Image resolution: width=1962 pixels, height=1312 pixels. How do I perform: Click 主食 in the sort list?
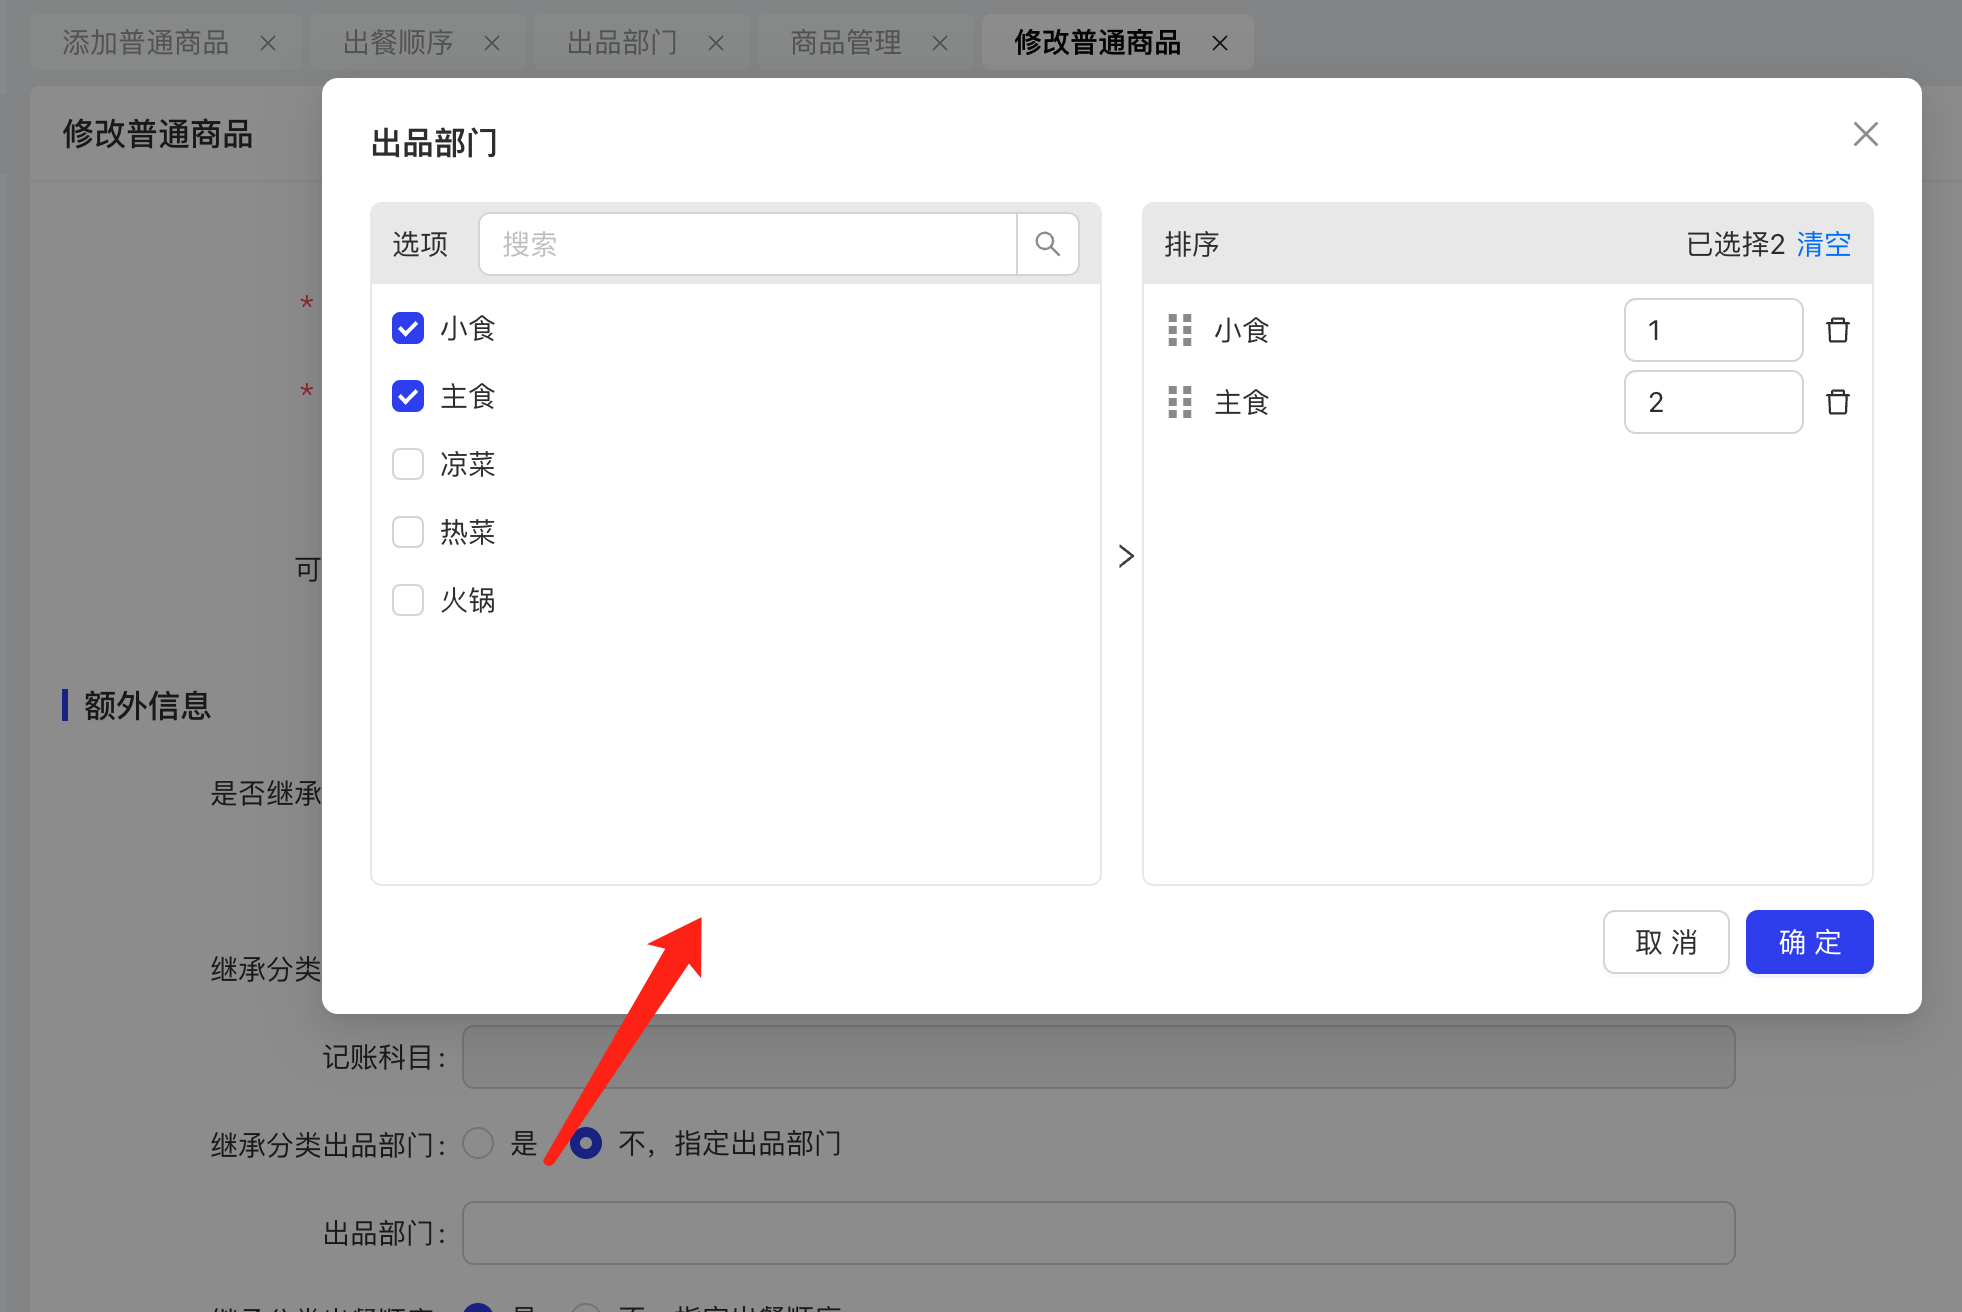coord(1242,402)
